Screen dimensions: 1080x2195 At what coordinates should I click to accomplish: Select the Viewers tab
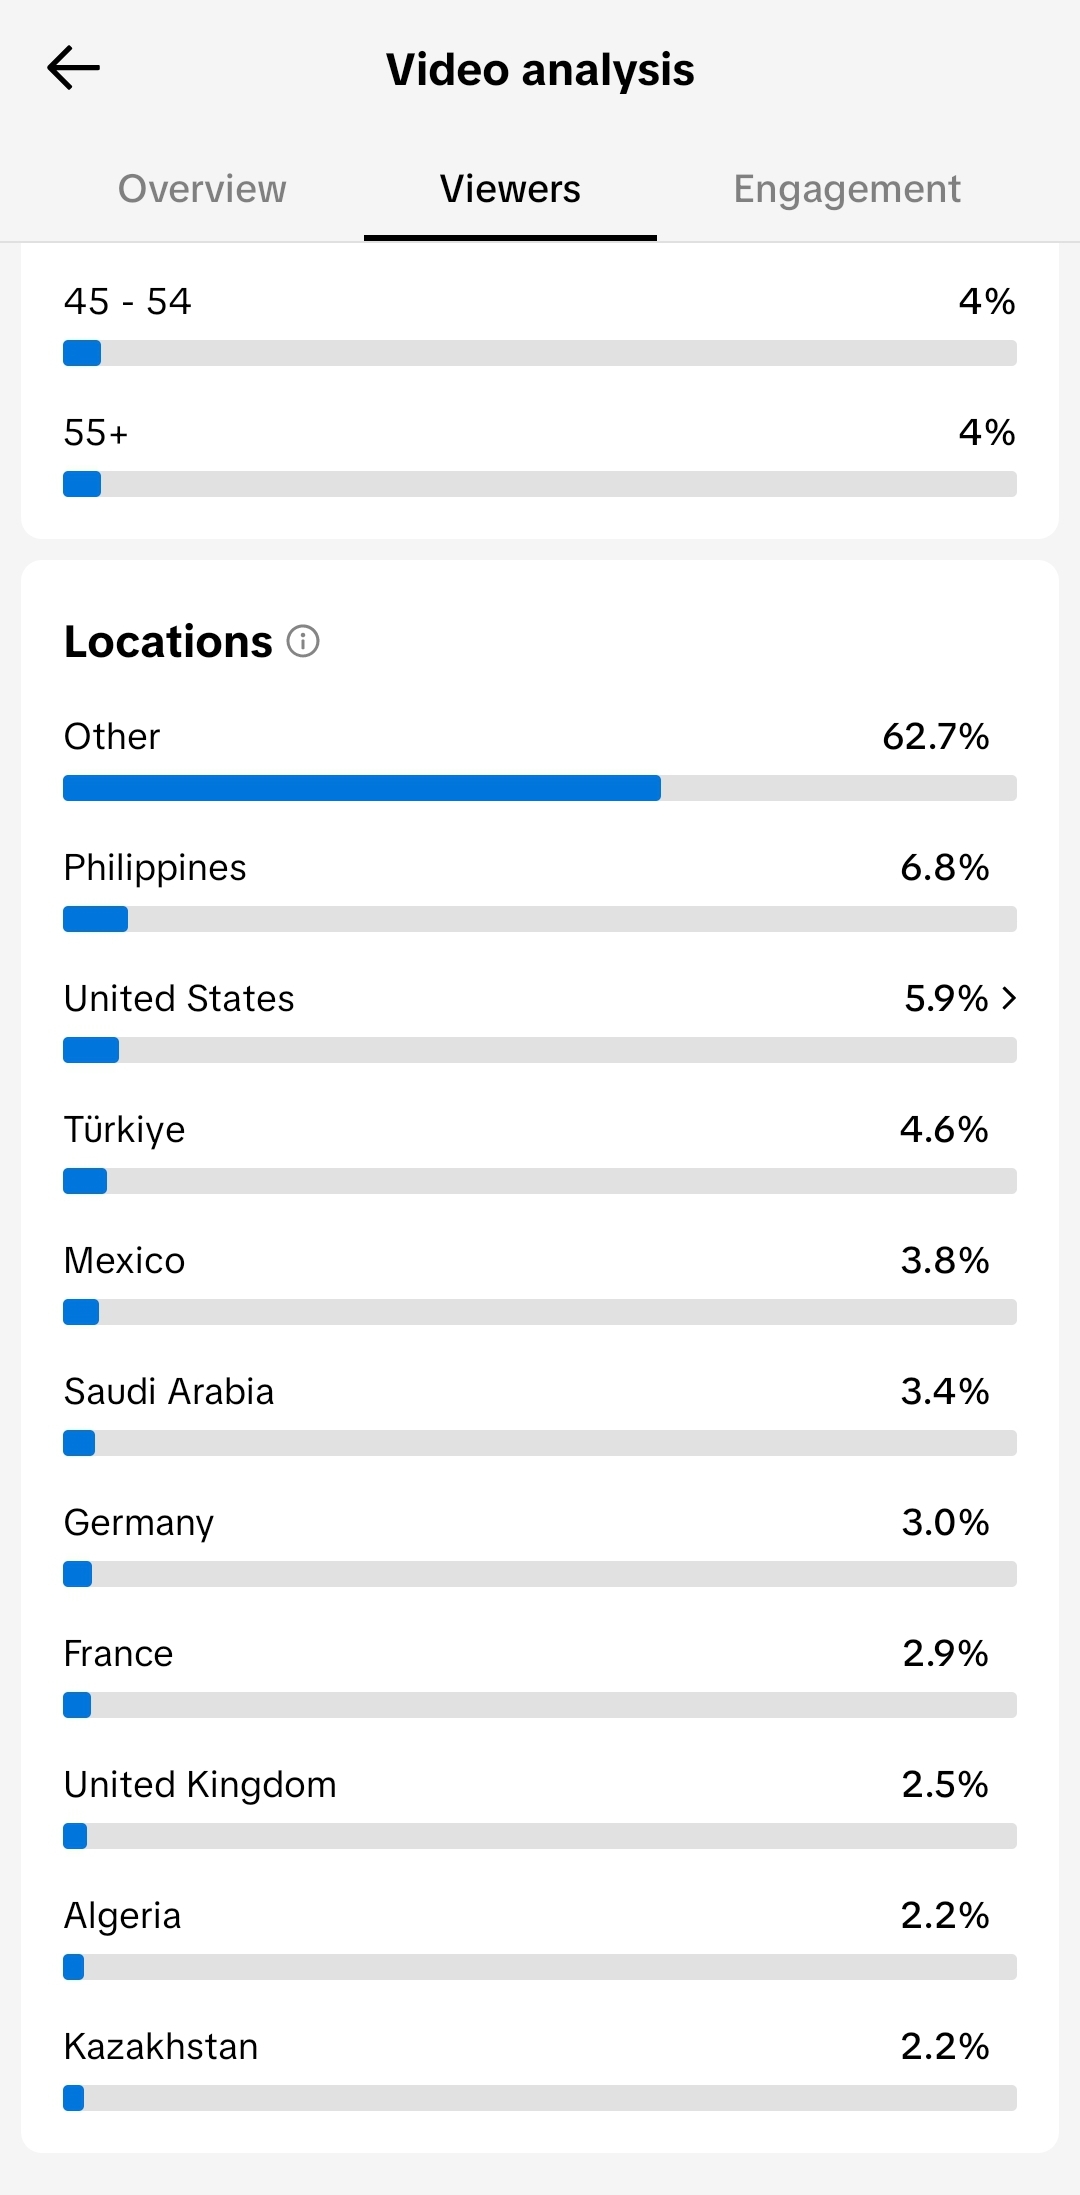coord(510,189)
